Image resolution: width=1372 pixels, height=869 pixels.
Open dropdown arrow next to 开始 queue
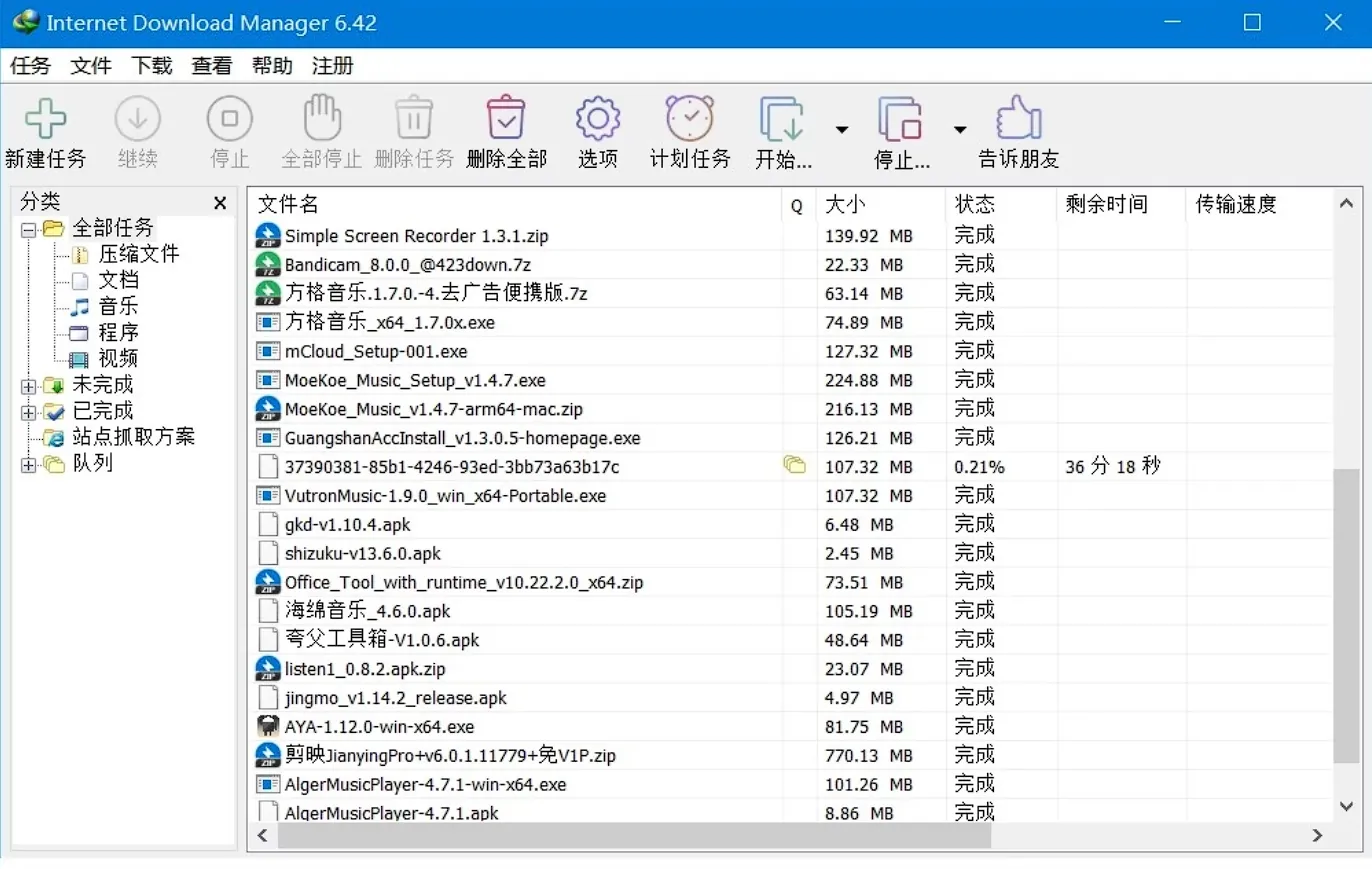coord(842,129)
